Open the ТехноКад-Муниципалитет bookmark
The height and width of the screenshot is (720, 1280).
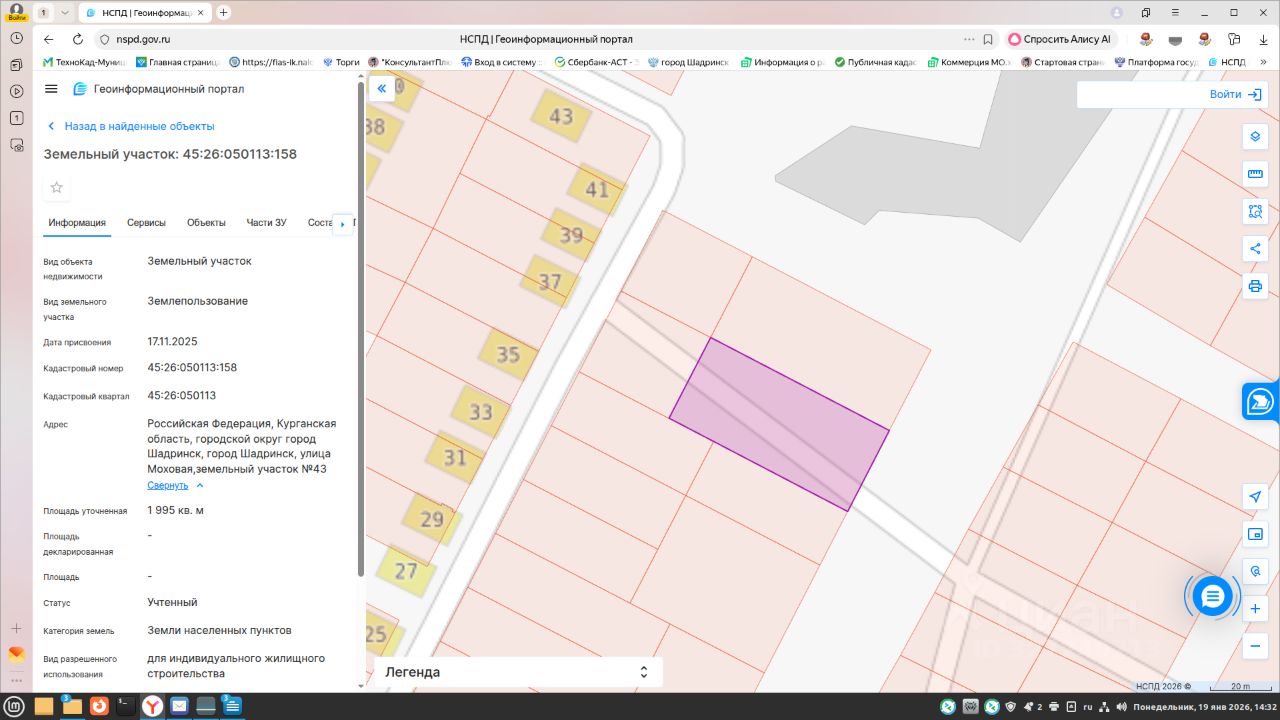84,62
